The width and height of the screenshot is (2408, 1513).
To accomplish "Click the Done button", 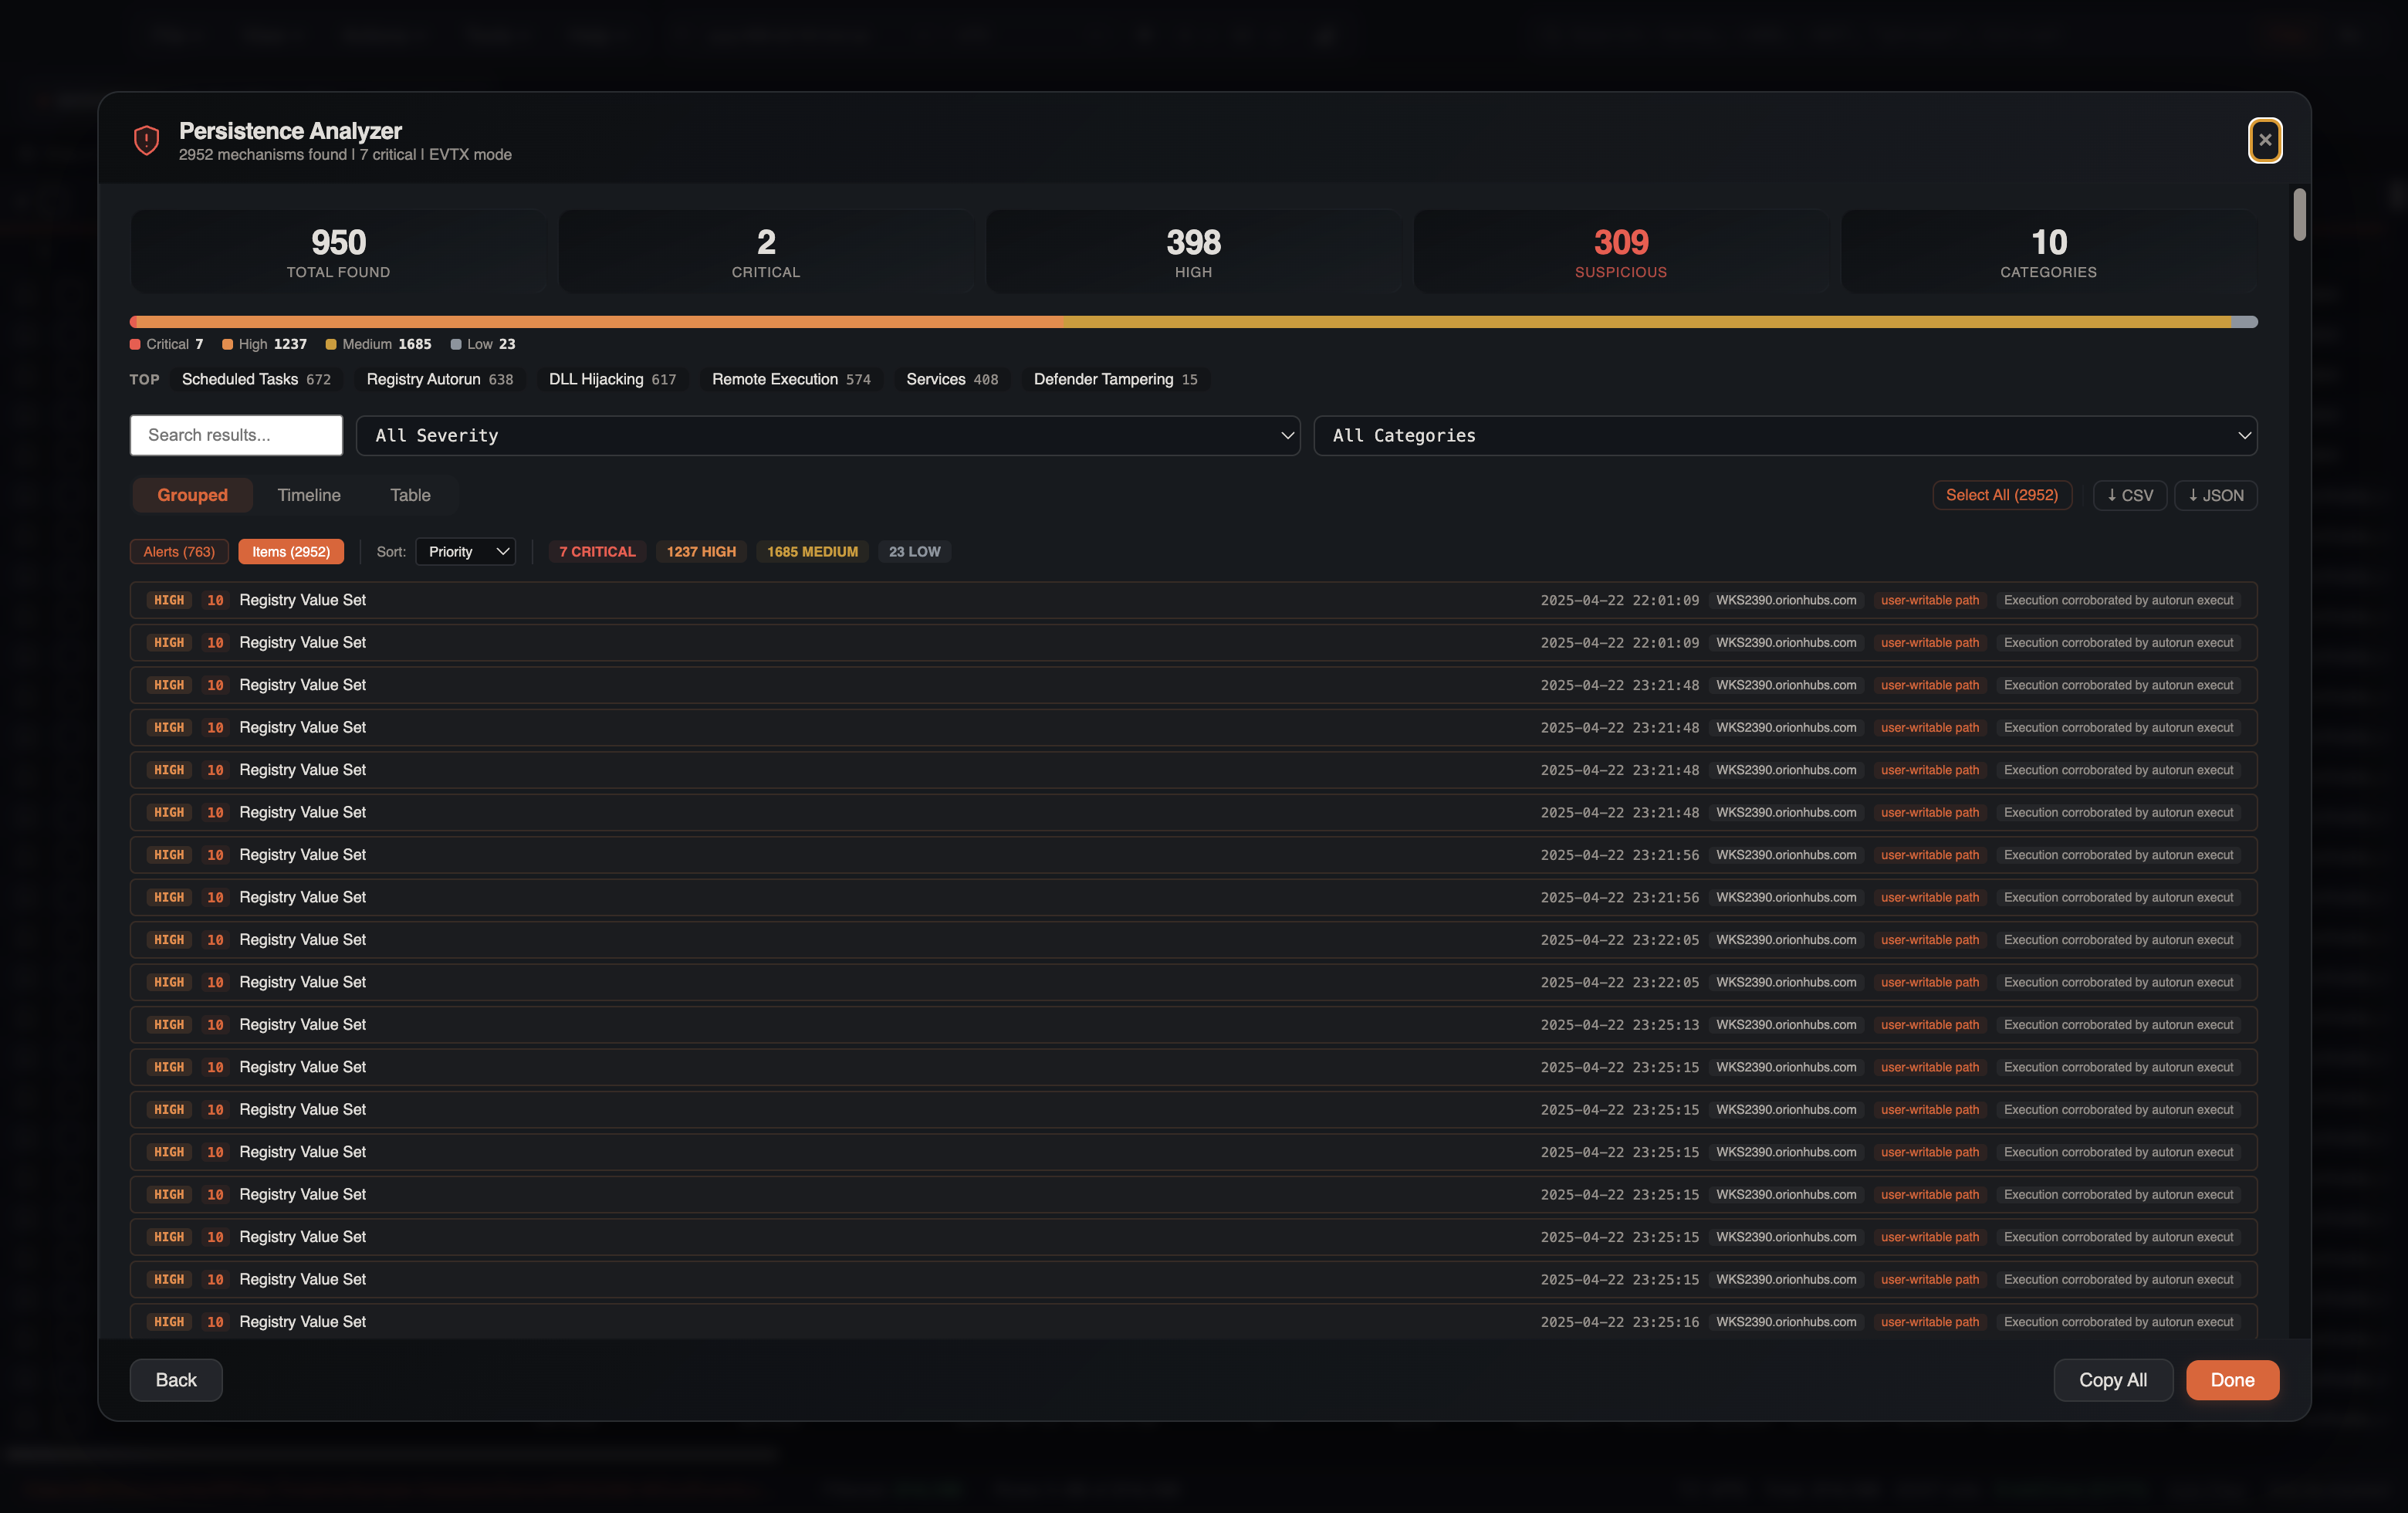I will point(2232,1380).
